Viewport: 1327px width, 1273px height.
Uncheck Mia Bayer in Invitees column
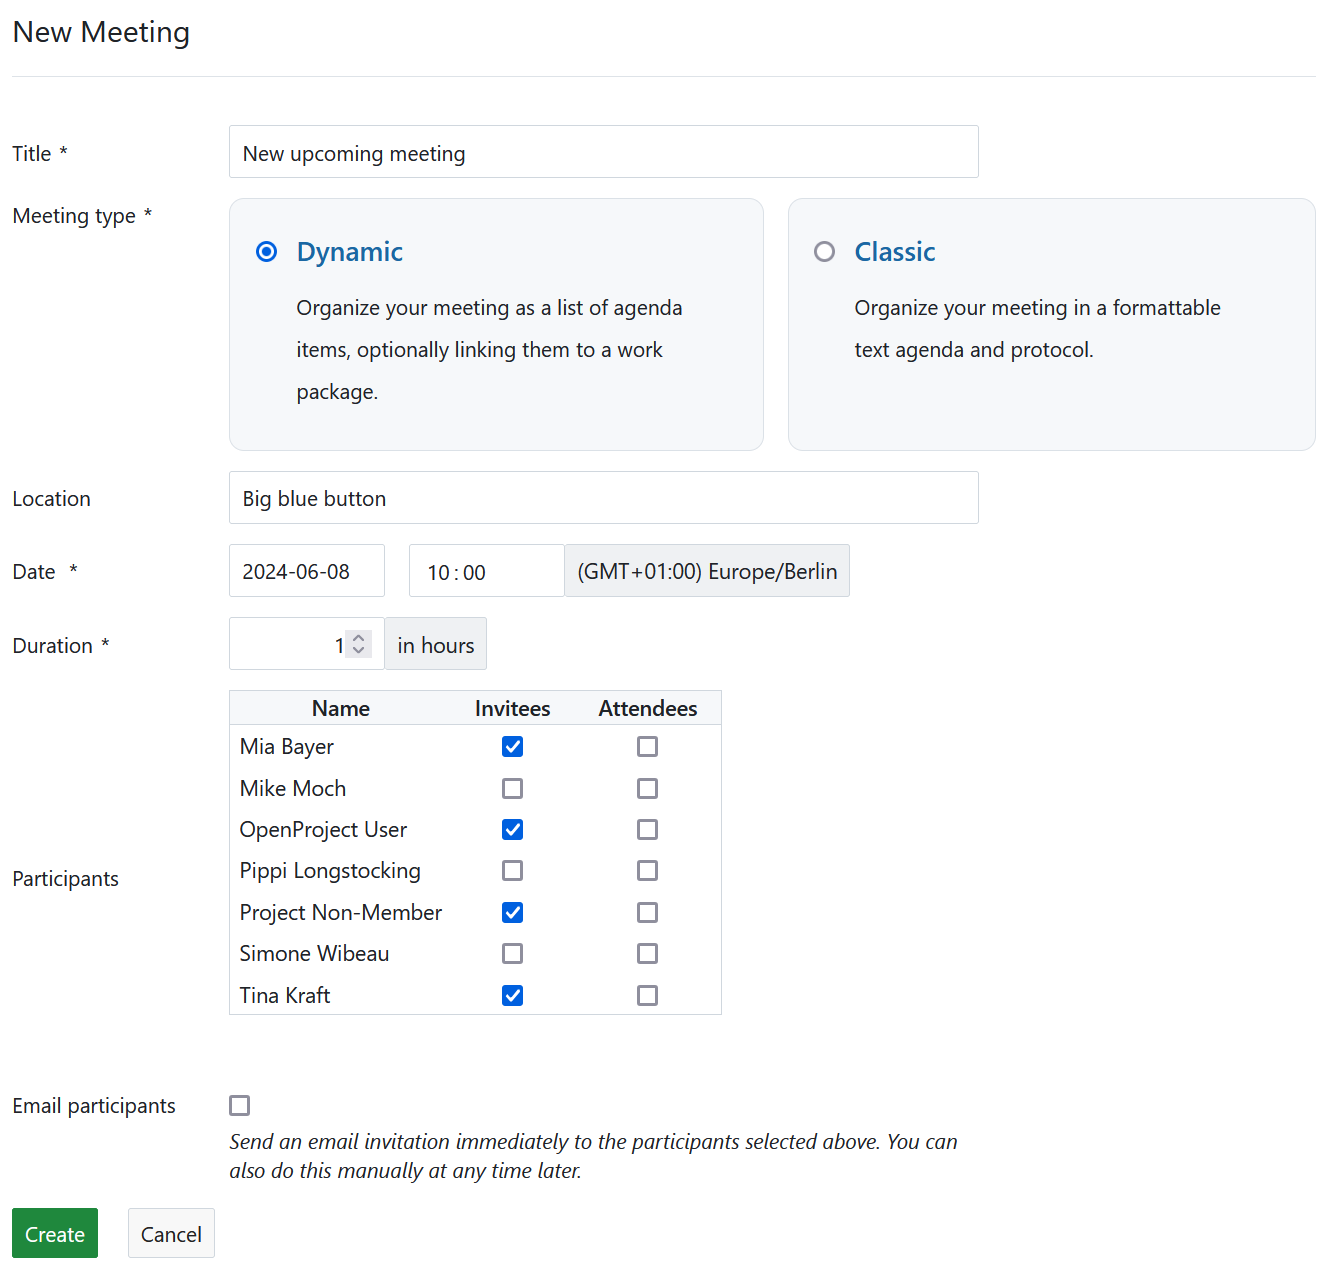coord(512,747)
